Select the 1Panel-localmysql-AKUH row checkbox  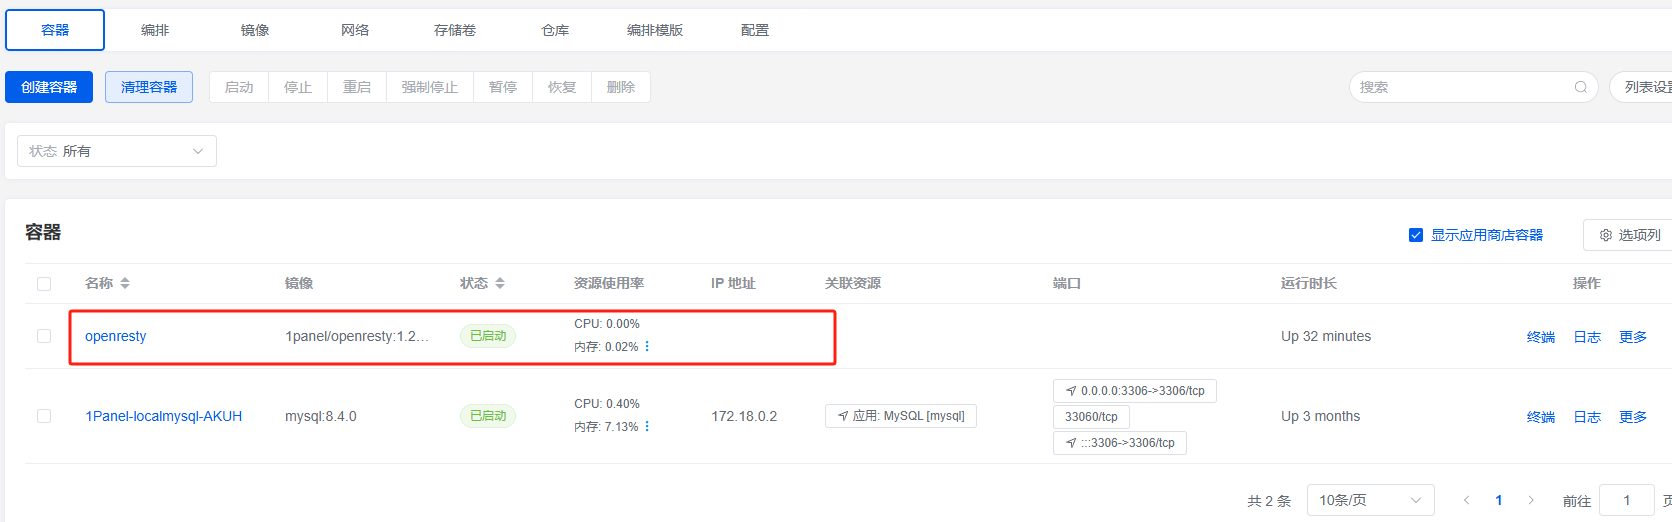(44, 416)
